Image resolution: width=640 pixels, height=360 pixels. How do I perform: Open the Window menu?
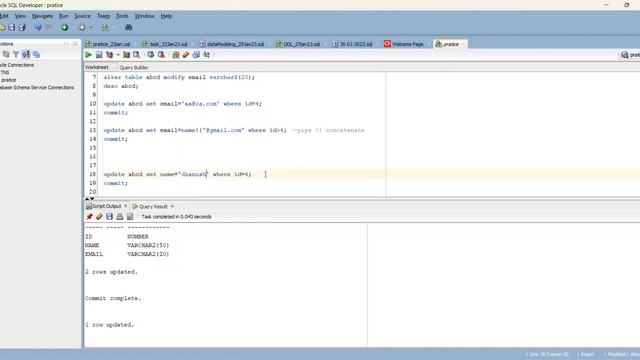click(144, 16)
